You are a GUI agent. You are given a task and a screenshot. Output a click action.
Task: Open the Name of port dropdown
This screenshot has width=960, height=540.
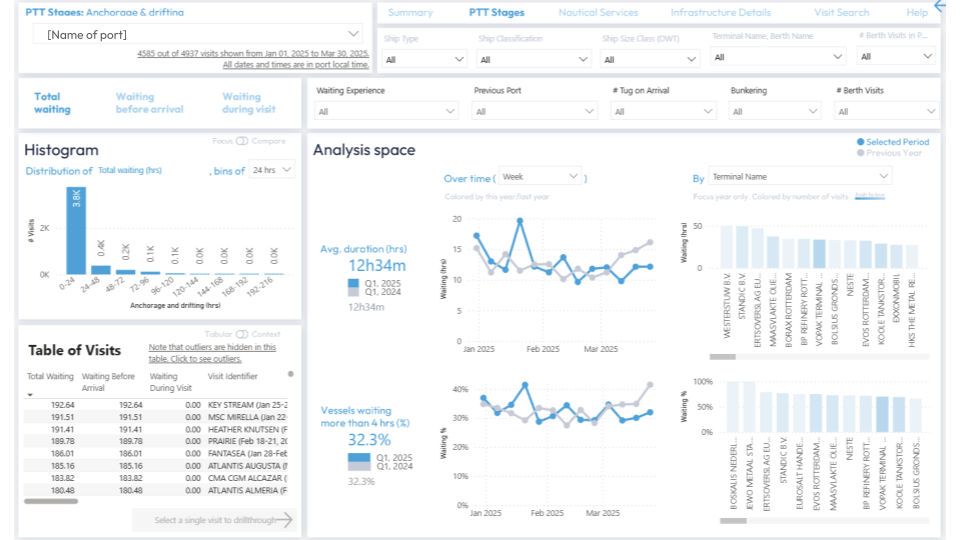tap(198, 35)
